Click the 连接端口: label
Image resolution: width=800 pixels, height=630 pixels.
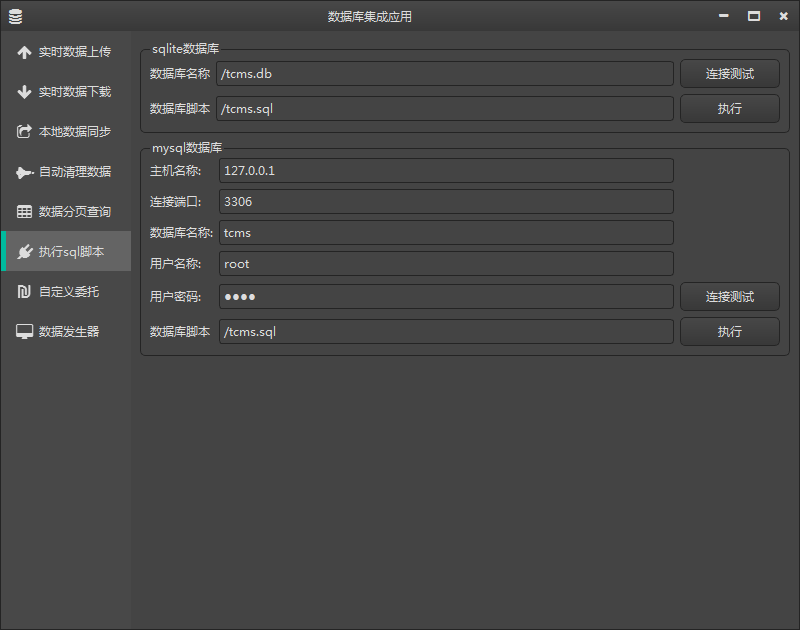176,202
